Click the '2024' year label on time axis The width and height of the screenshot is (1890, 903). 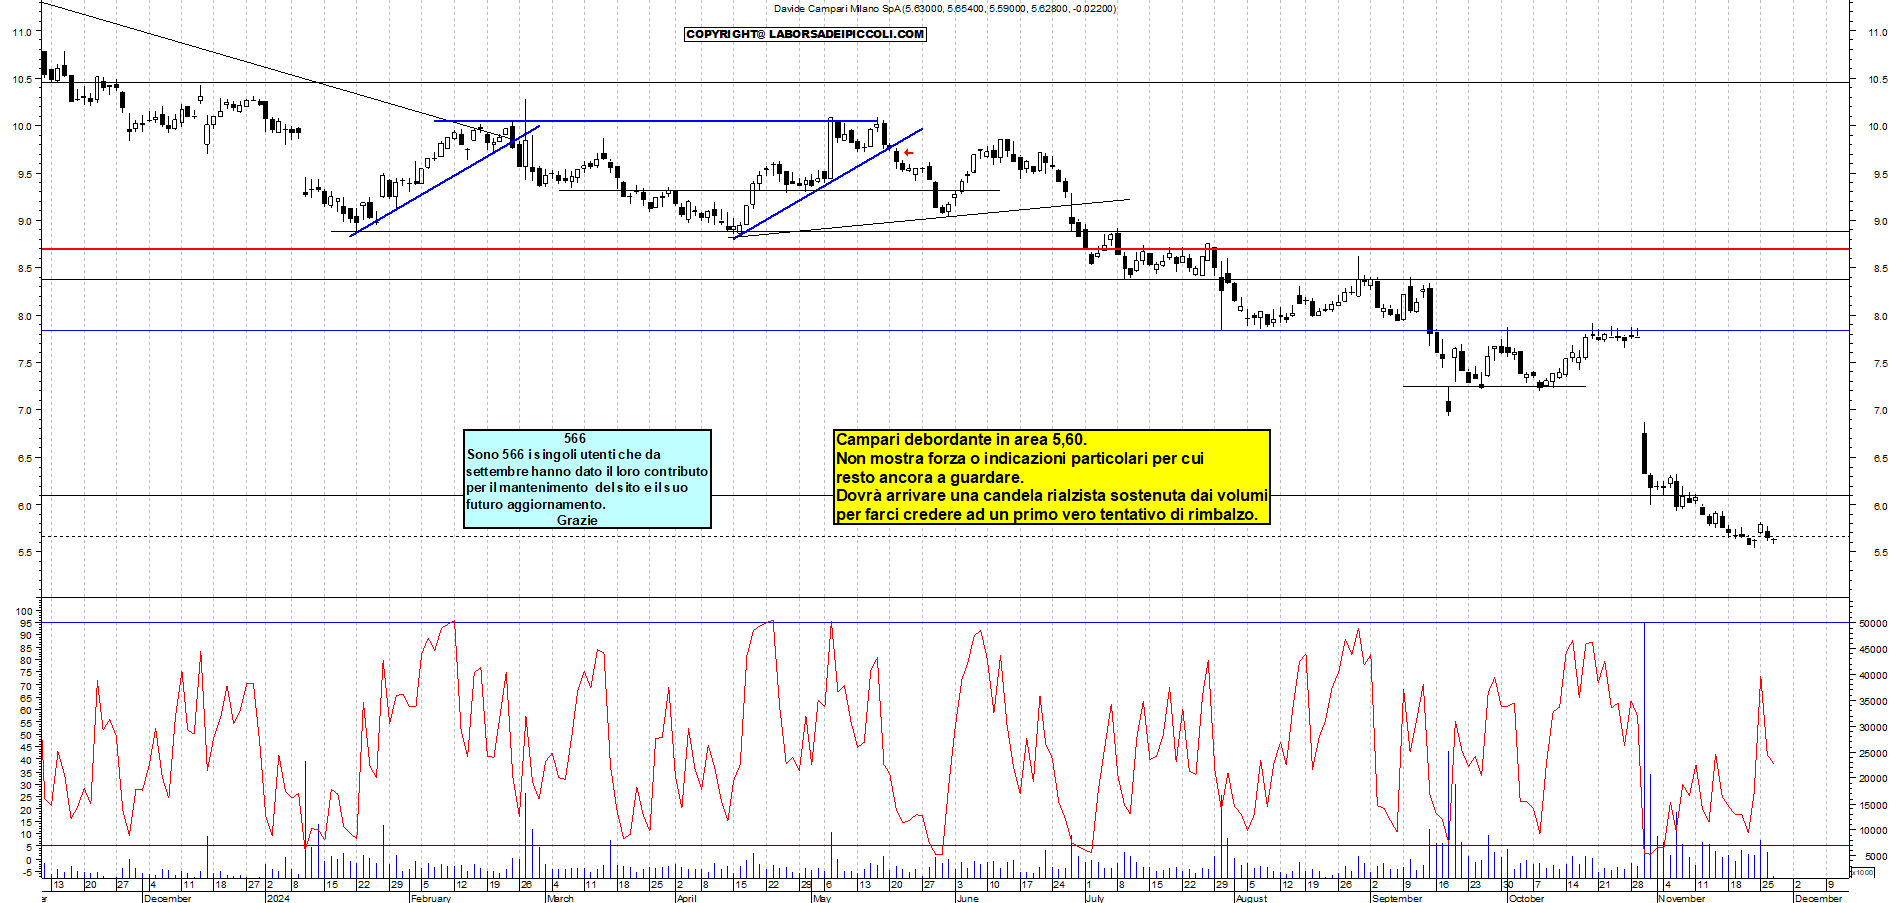[x=278, y=898]
